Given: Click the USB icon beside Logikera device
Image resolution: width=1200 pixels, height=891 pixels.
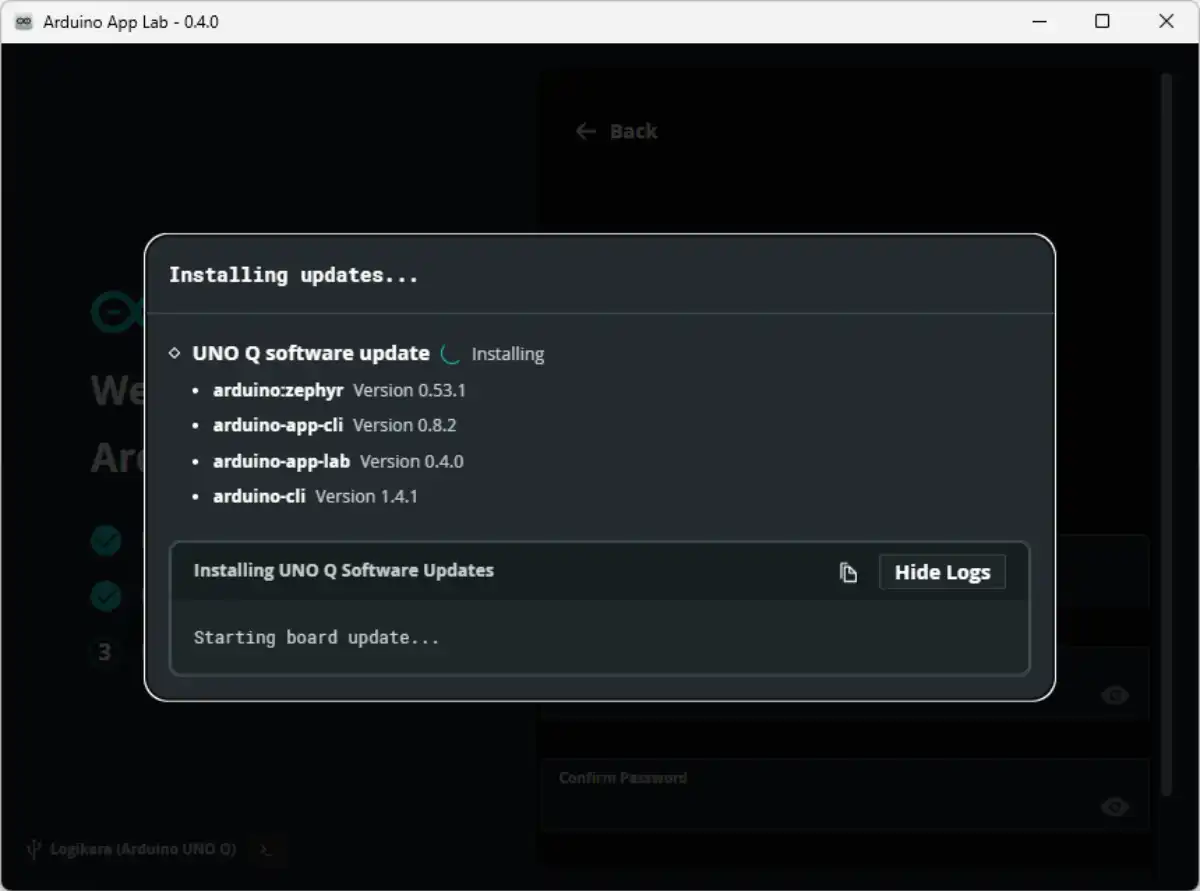Looking at the screenshot, I should tap(36, 848).
